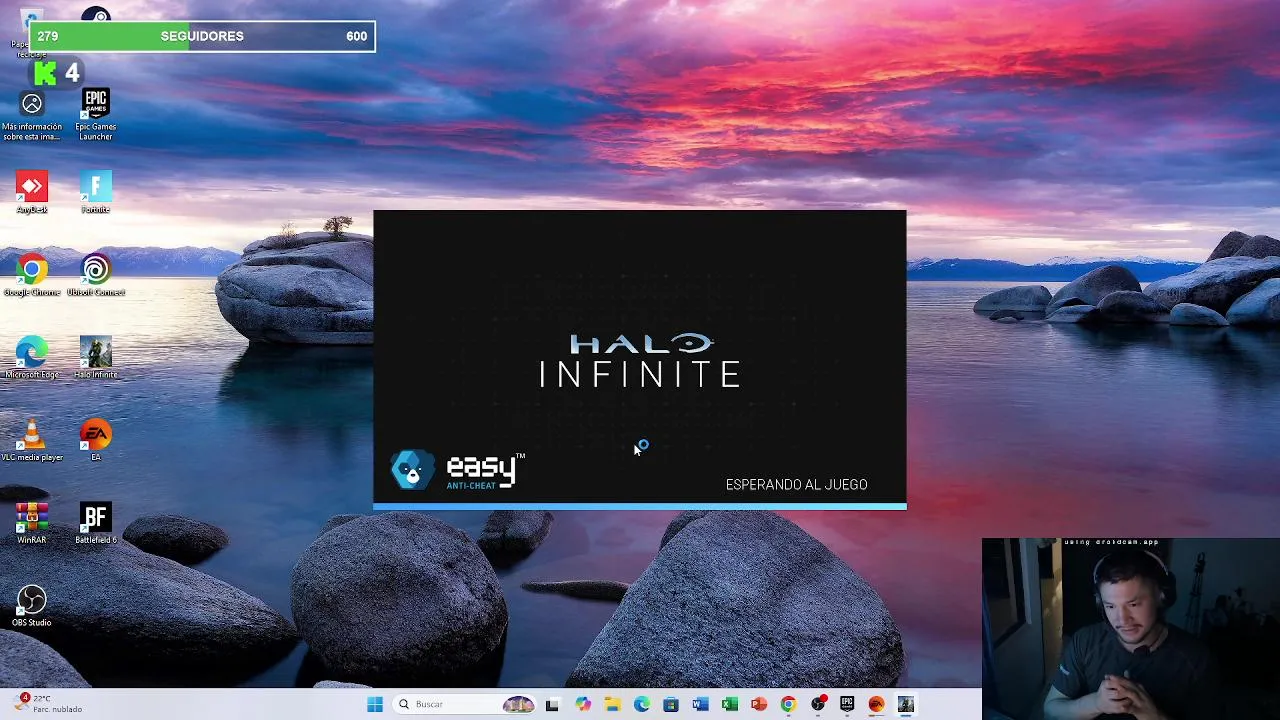Image resolution: width=1280 pixels, height=720 pixels.
Task: Select the Battlefield 6 desktop shortcut
Action: click(x=96, y=523)
